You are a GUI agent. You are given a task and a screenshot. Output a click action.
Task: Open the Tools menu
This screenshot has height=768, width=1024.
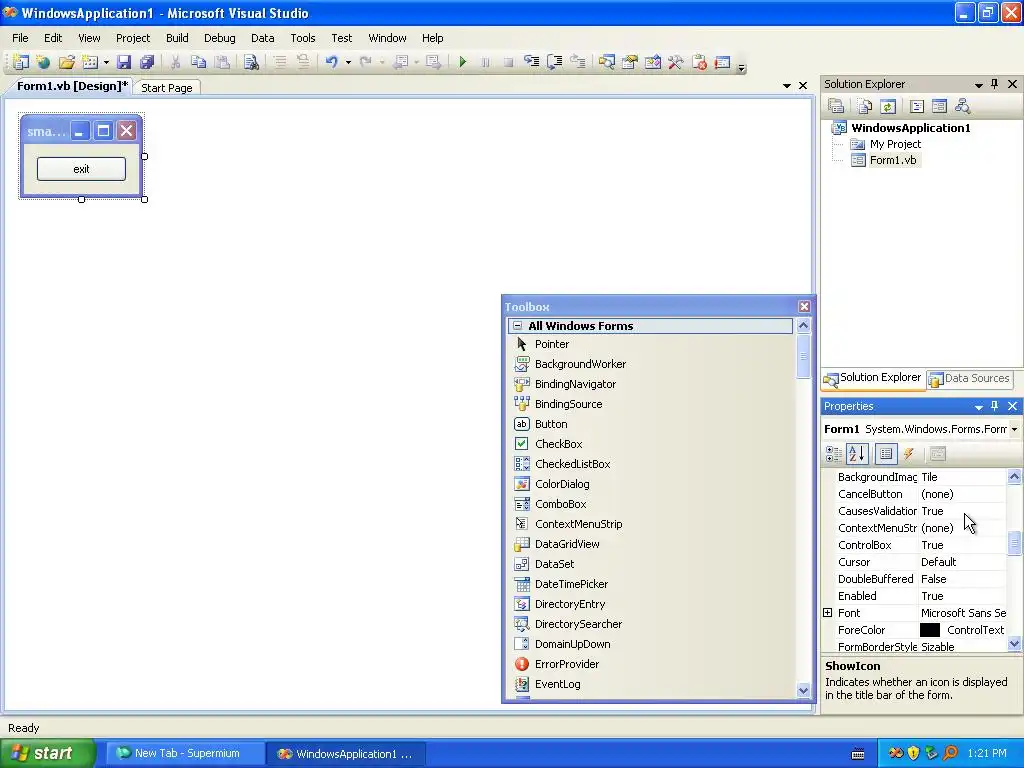tap(303, 38)
